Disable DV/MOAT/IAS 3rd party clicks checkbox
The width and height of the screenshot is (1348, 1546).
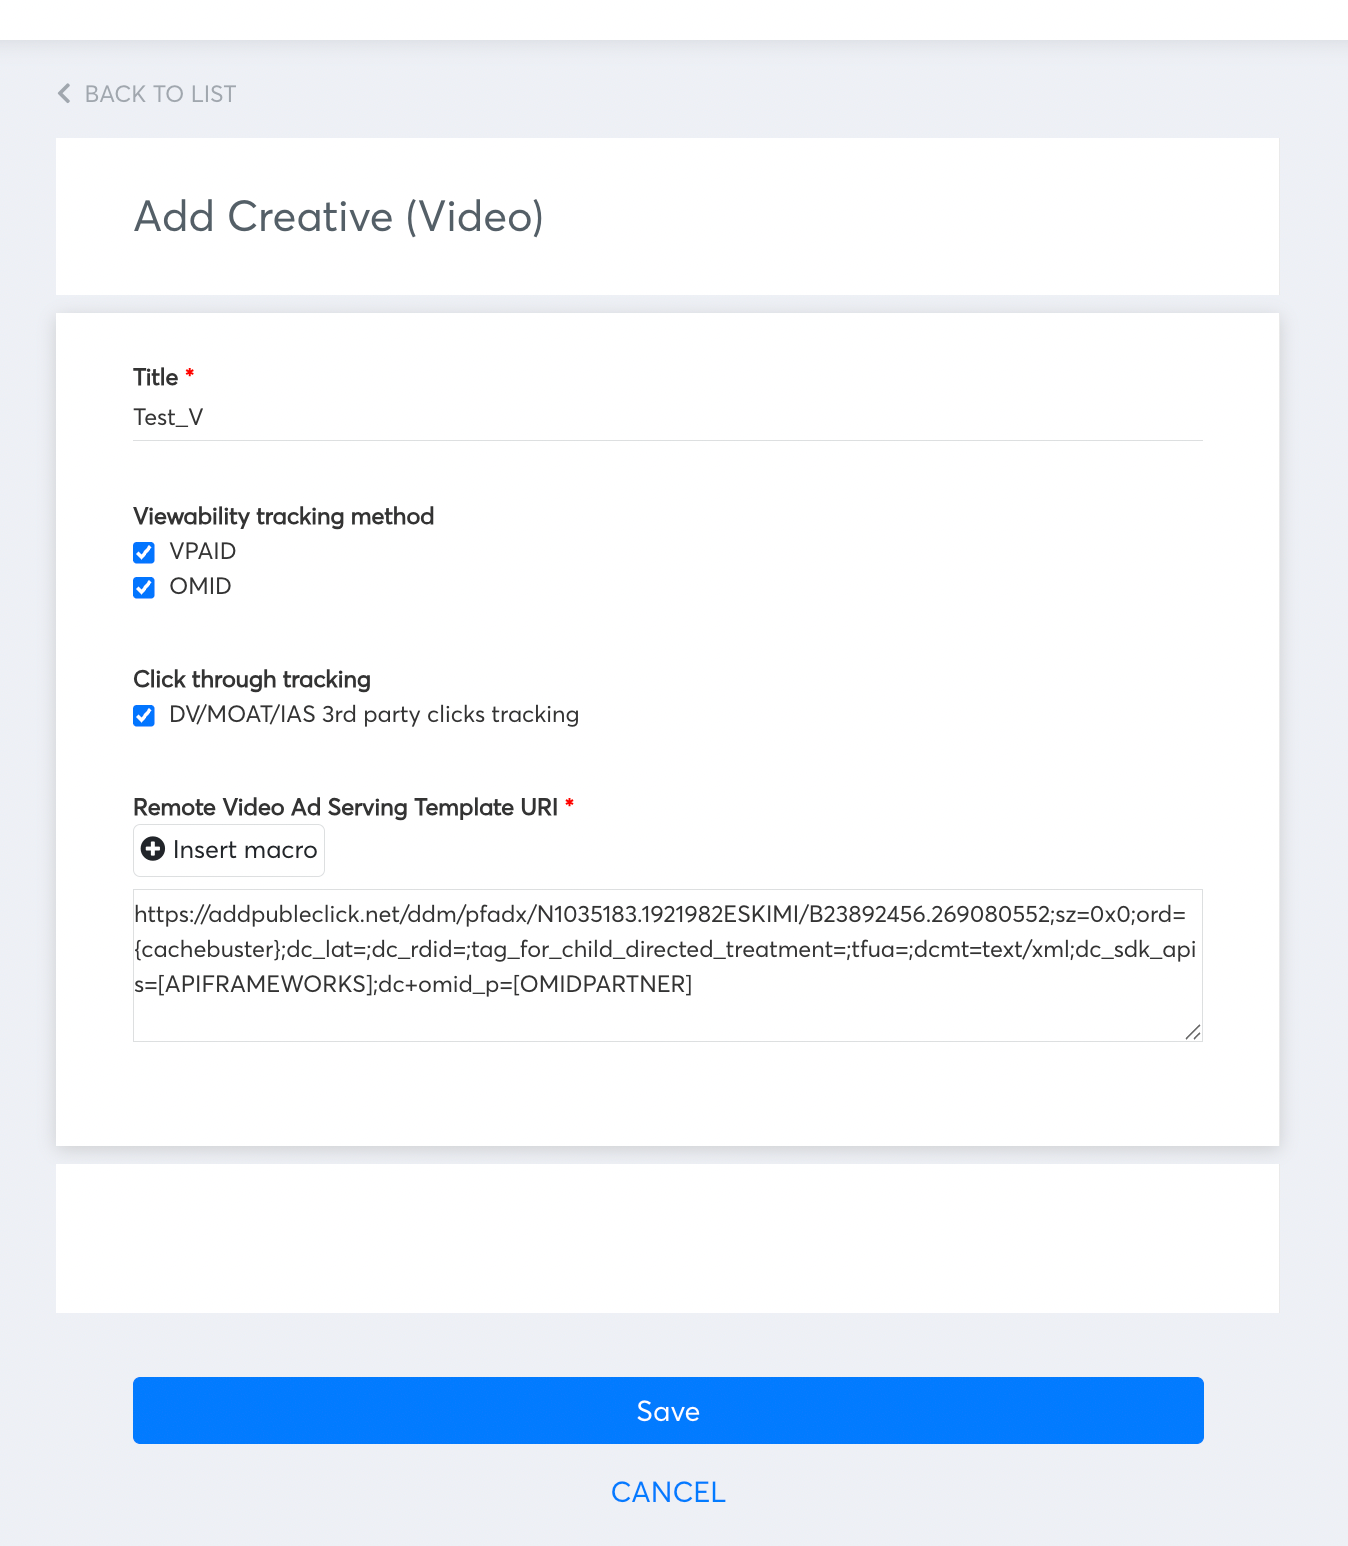click(144, 716)
